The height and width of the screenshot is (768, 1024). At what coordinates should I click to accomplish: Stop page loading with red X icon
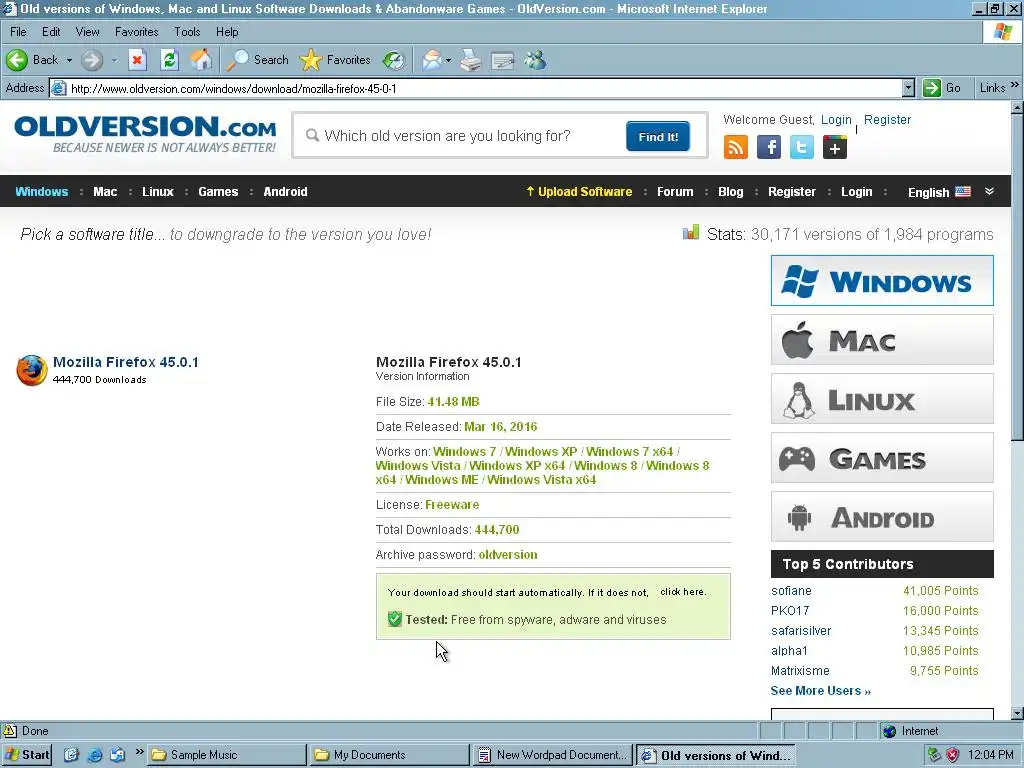click(x=136, y=60)
